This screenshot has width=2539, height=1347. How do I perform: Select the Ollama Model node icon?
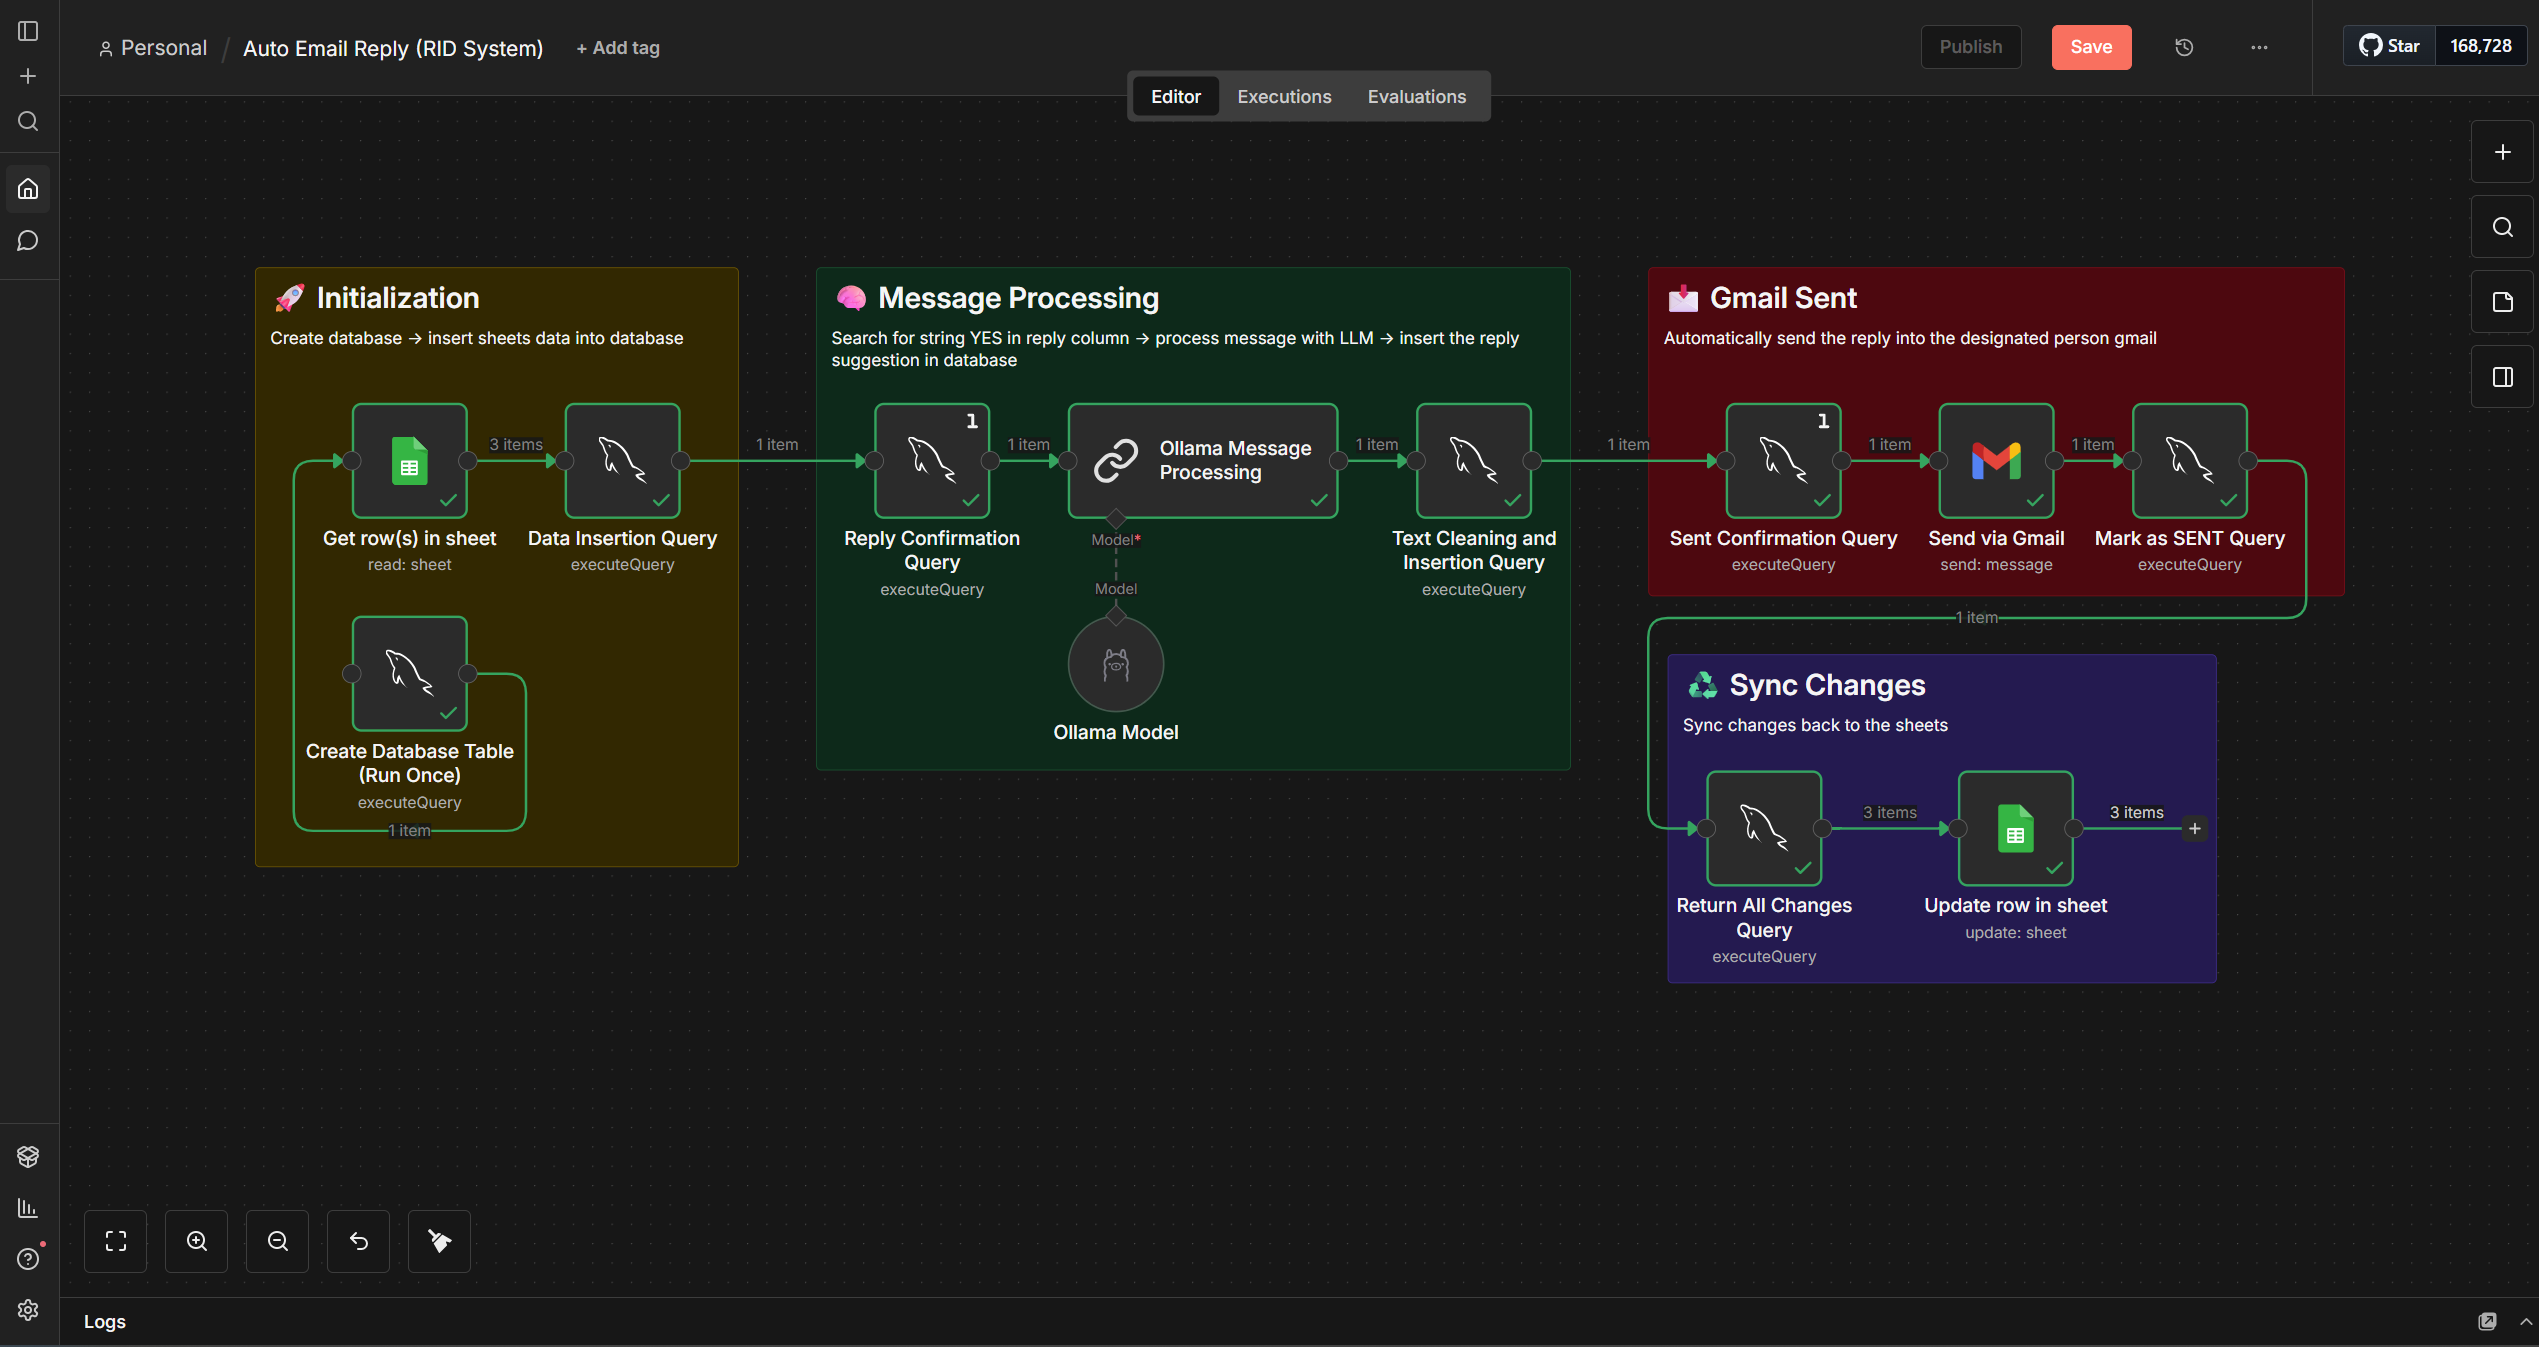tap(1115, 665)
